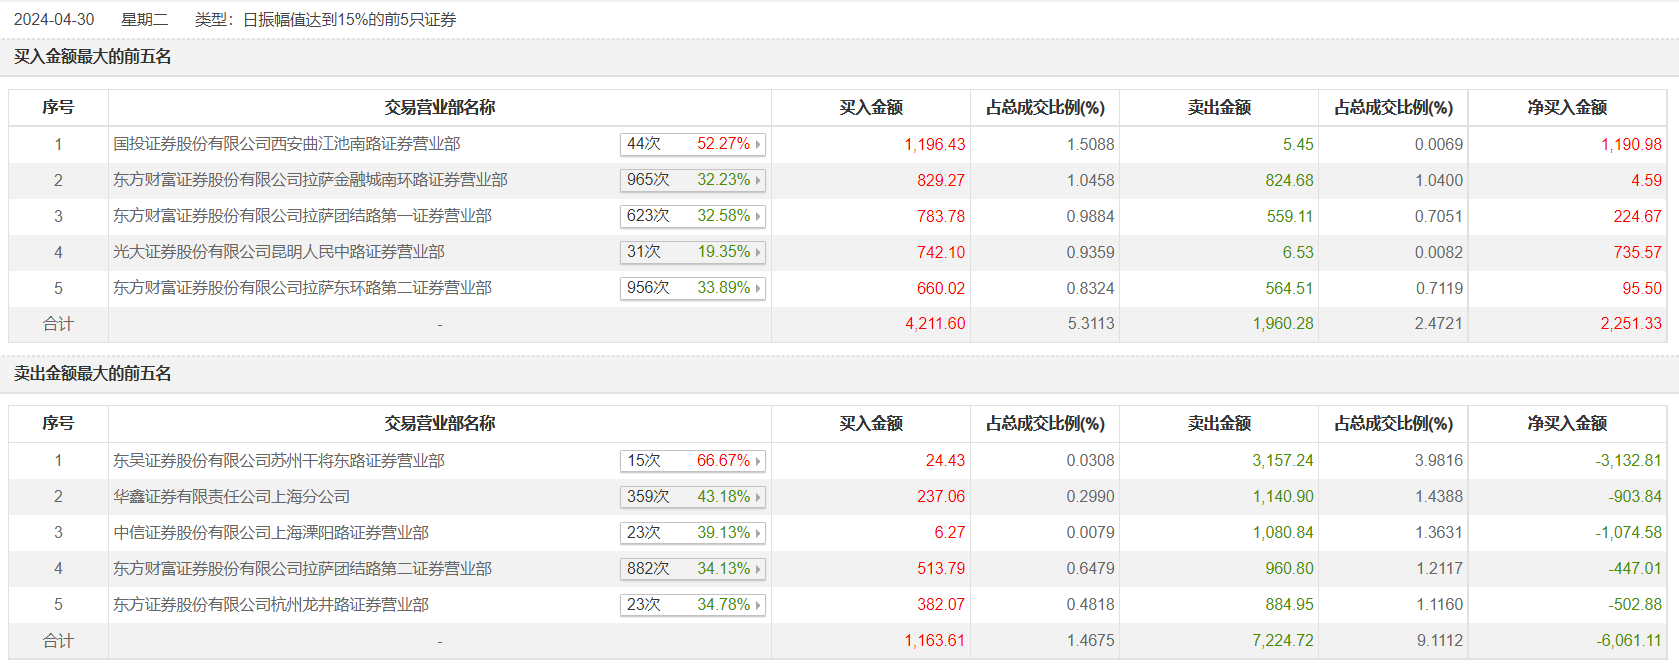Click arrow beside 23次 39.13%
The width and height of the screenshot is (1679, 667).
pyautogui.click(x=758, y=533)
